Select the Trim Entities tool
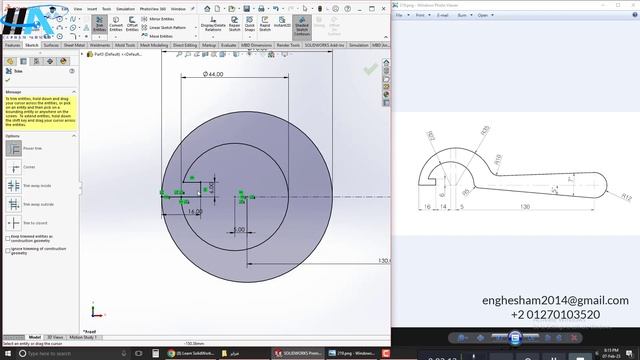Screen dimensions: 640x360 coord(99,24)
